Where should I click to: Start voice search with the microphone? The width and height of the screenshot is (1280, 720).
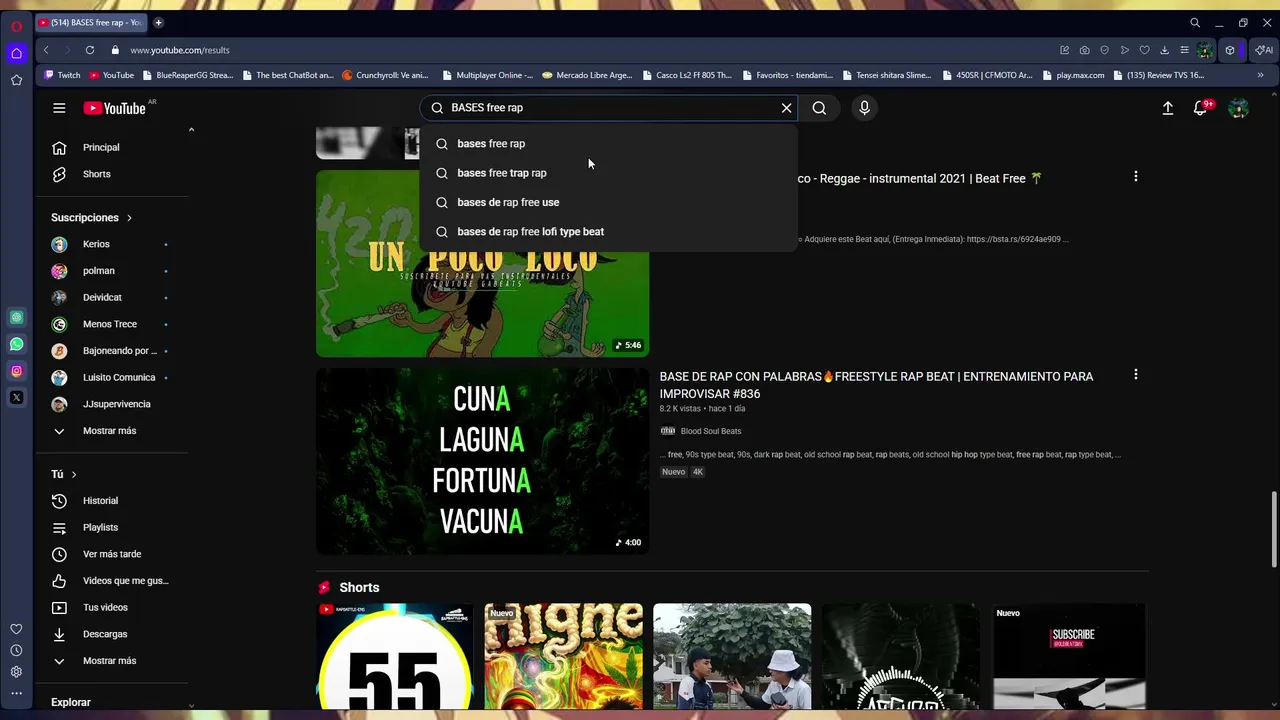pyautogui.click(x=864, y=108)
